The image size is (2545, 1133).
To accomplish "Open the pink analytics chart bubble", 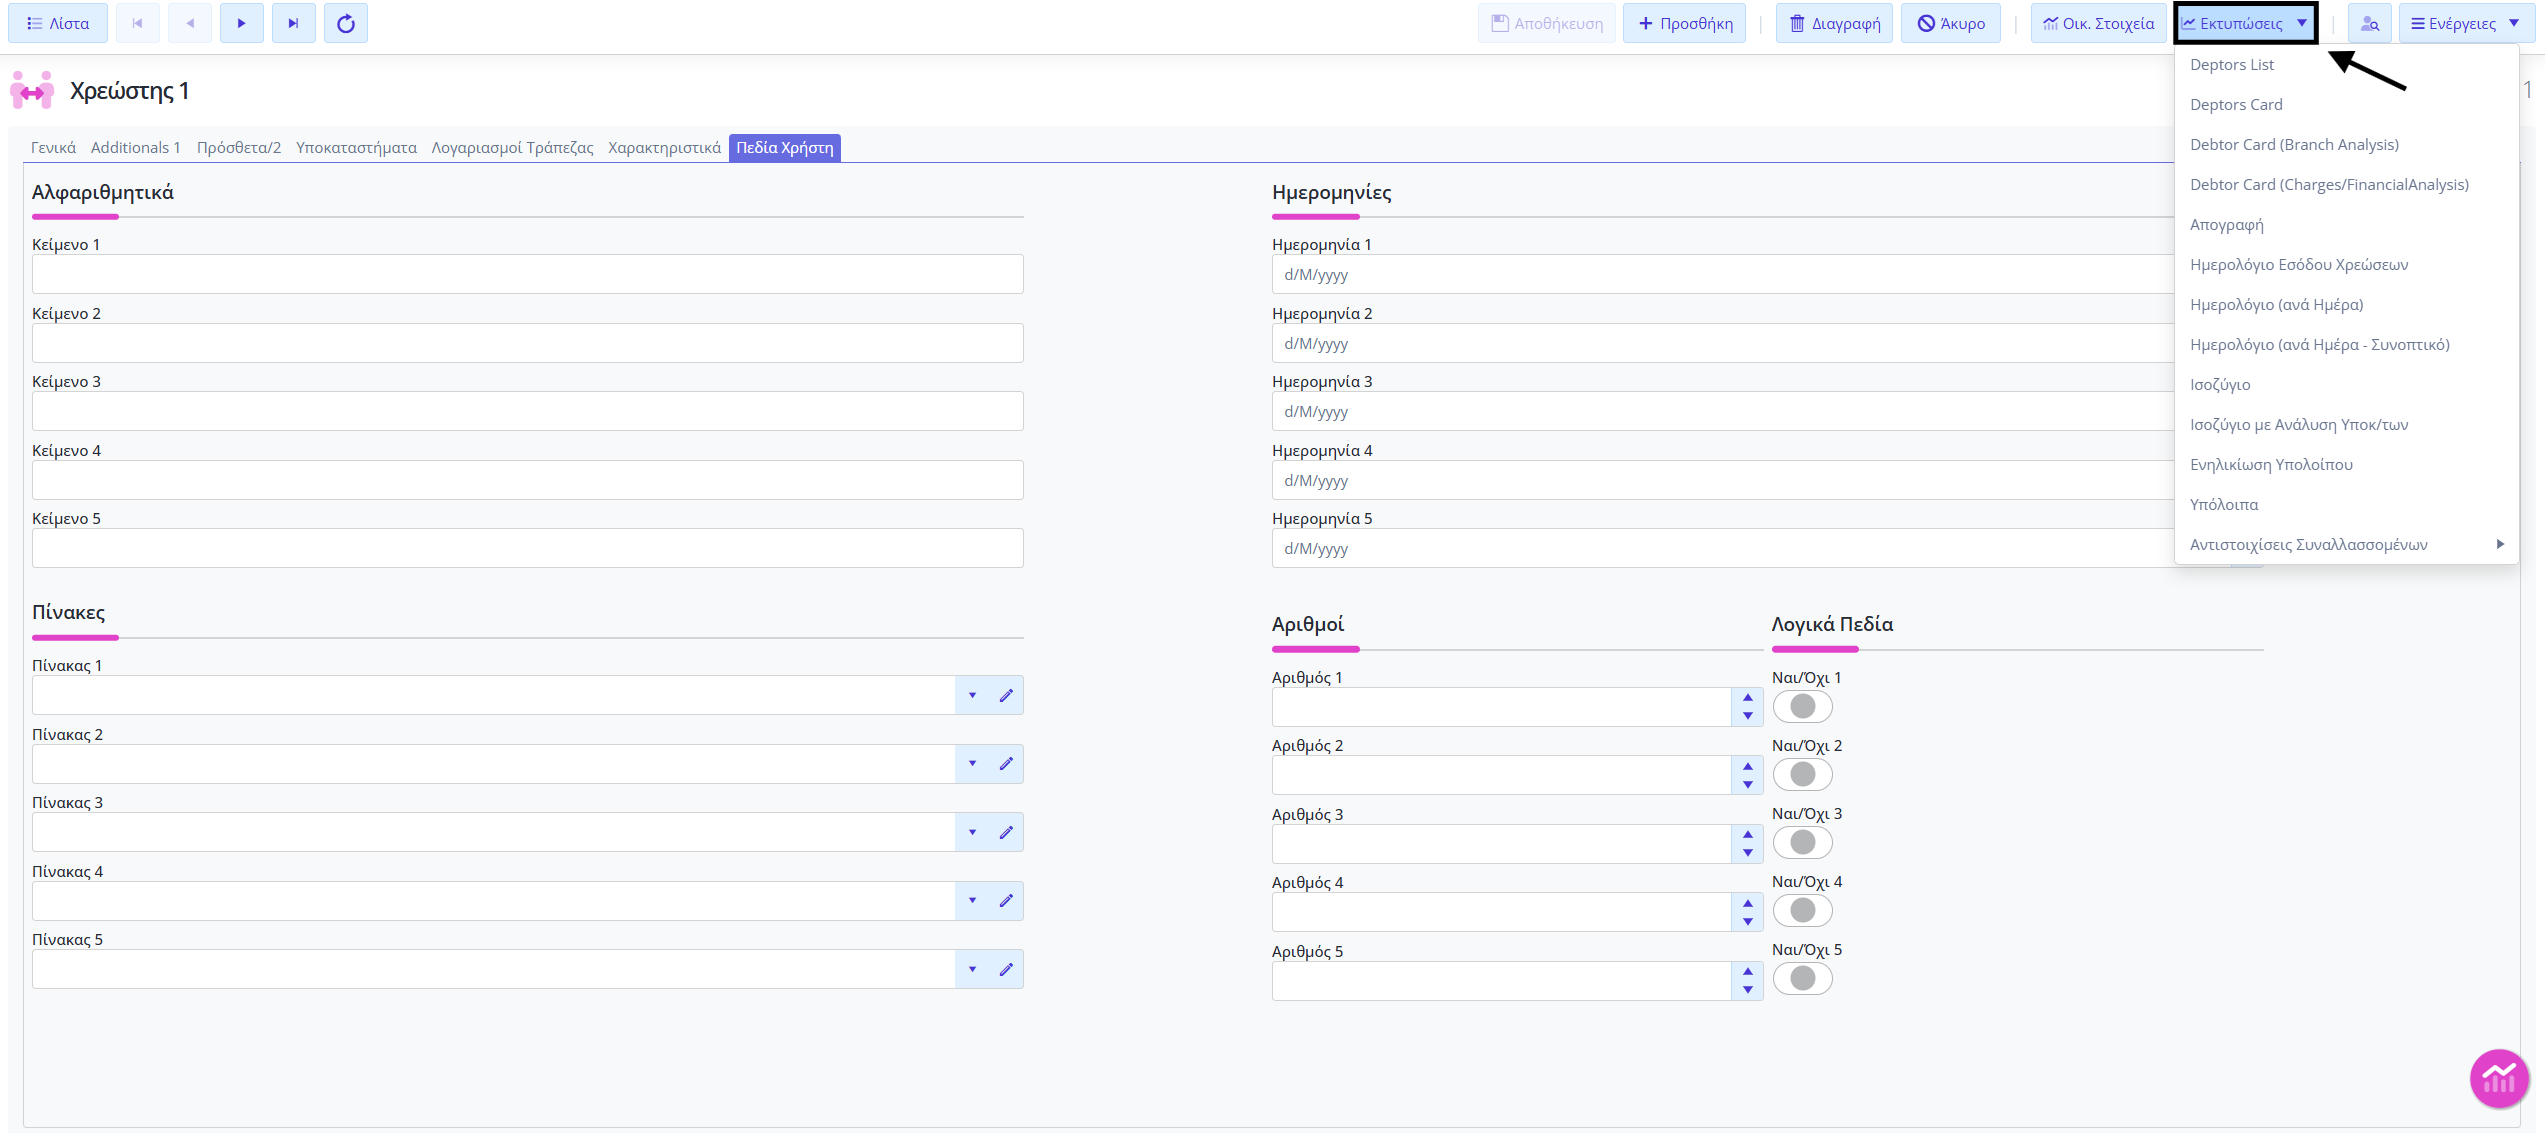I will (x=2499, y=1078).
